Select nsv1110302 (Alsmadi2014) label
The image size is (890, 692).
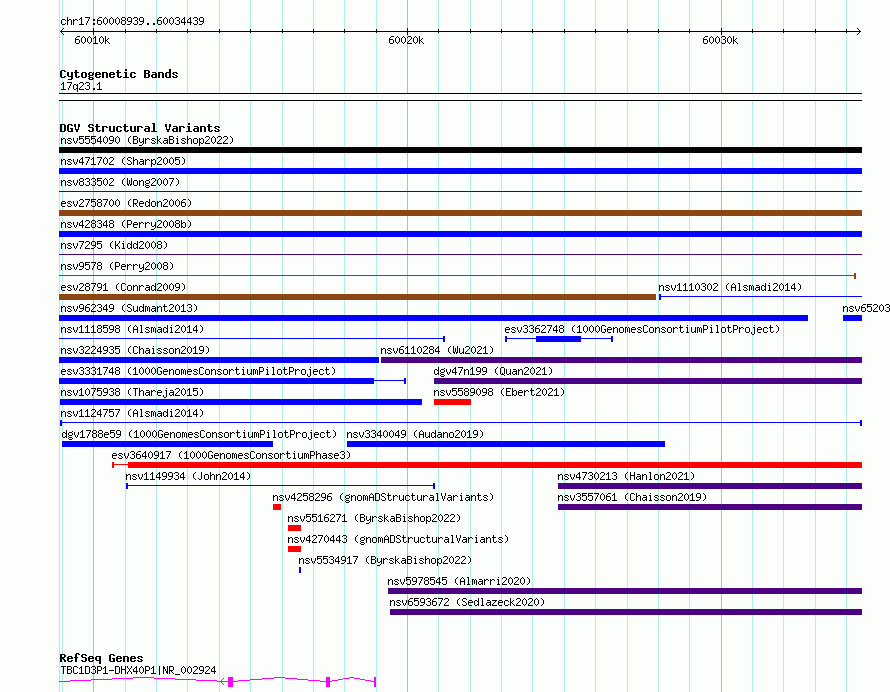click(730, 287)
